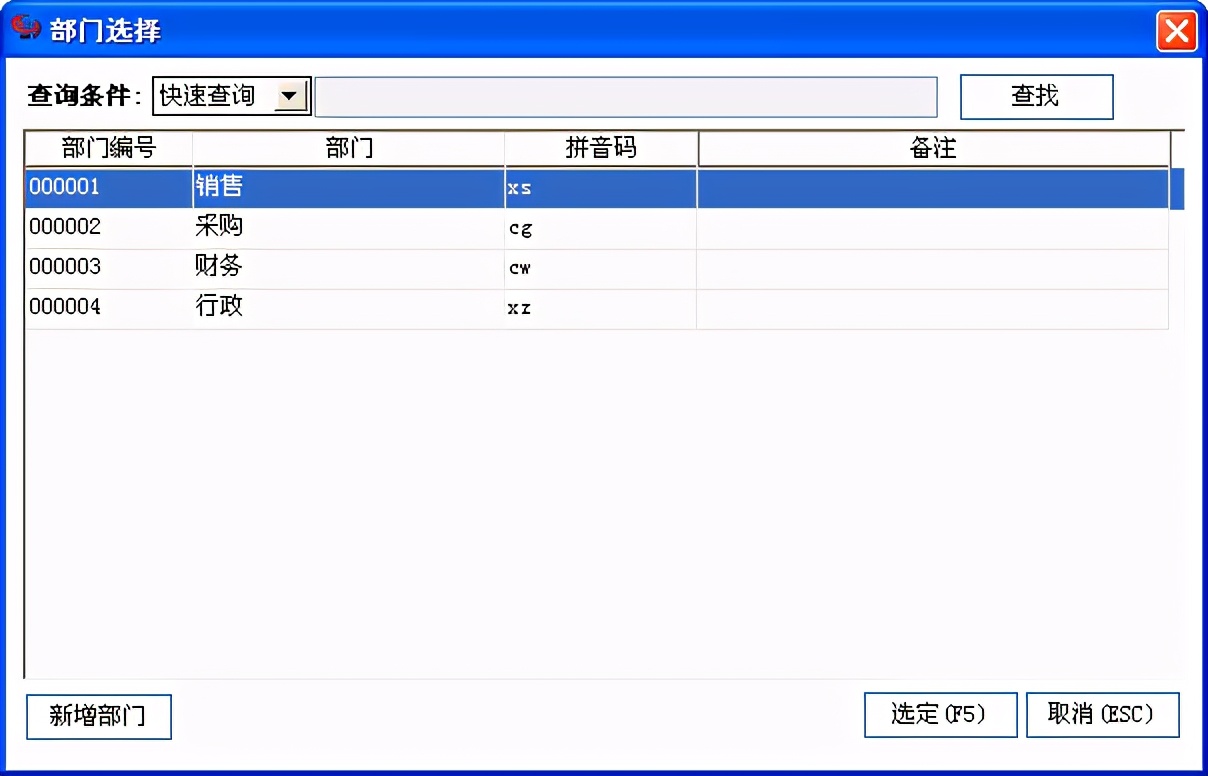The height and width of the screenshot is (776, 1208).
Task: Select the 行政 department row
Action: pos(350,308)
